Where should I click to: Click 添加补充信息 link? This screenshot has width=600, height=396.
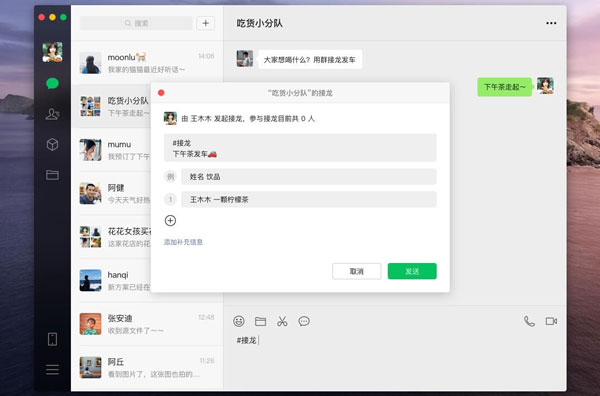(x=183, y=242)
